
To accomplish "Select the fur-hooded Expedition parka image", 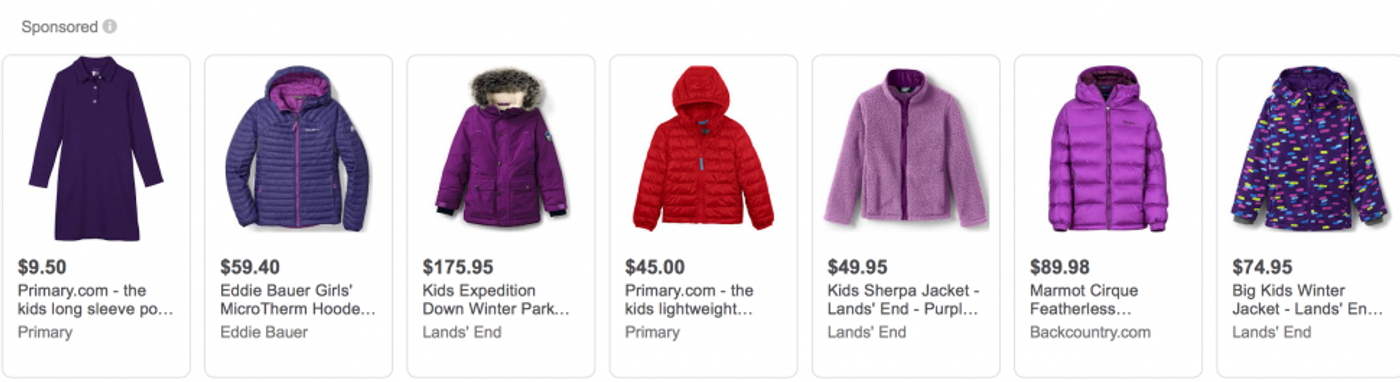I will [501, 148].
